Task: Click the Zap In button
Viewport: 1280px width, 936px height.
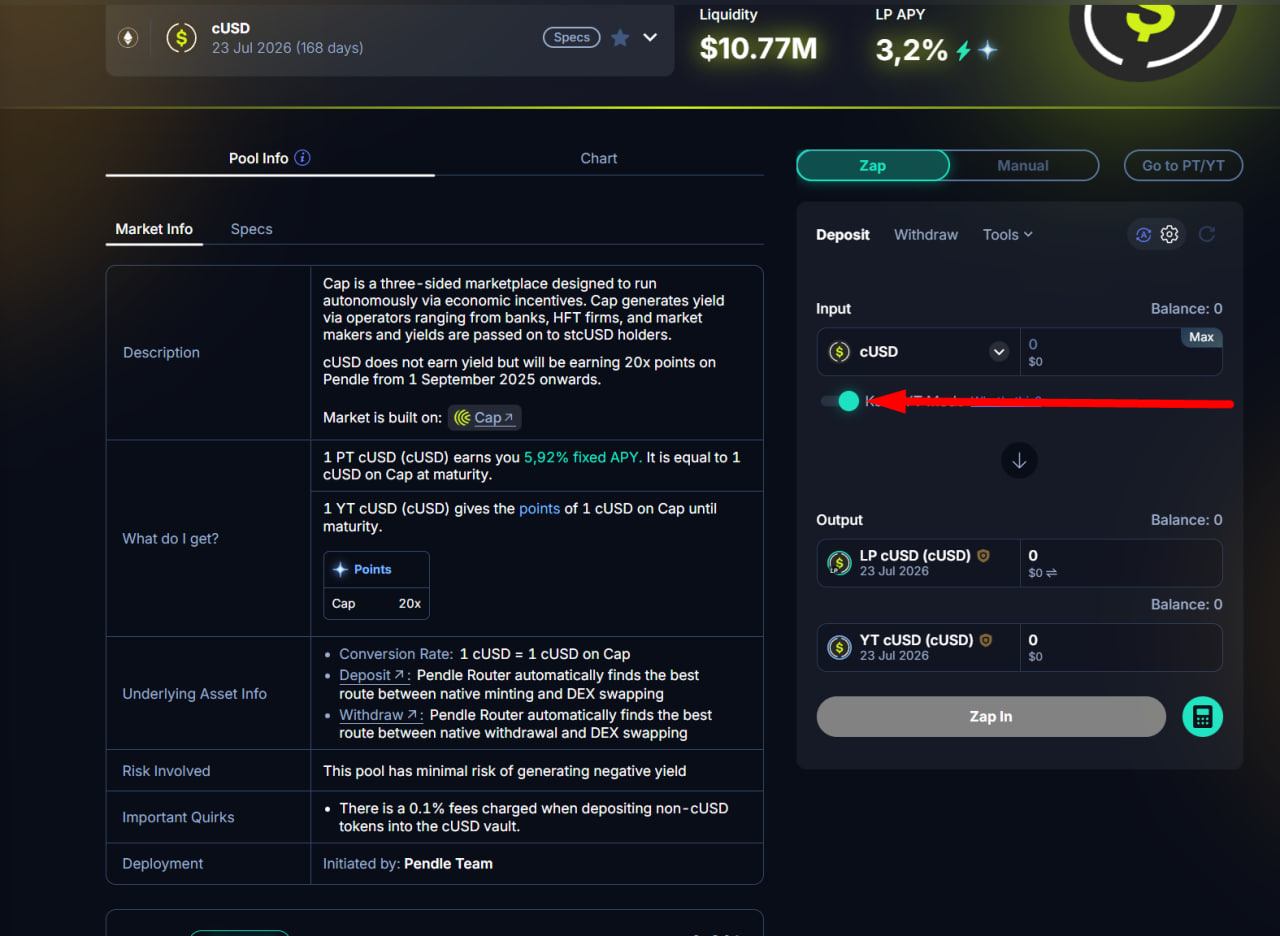Action: (x=991, y=716)
